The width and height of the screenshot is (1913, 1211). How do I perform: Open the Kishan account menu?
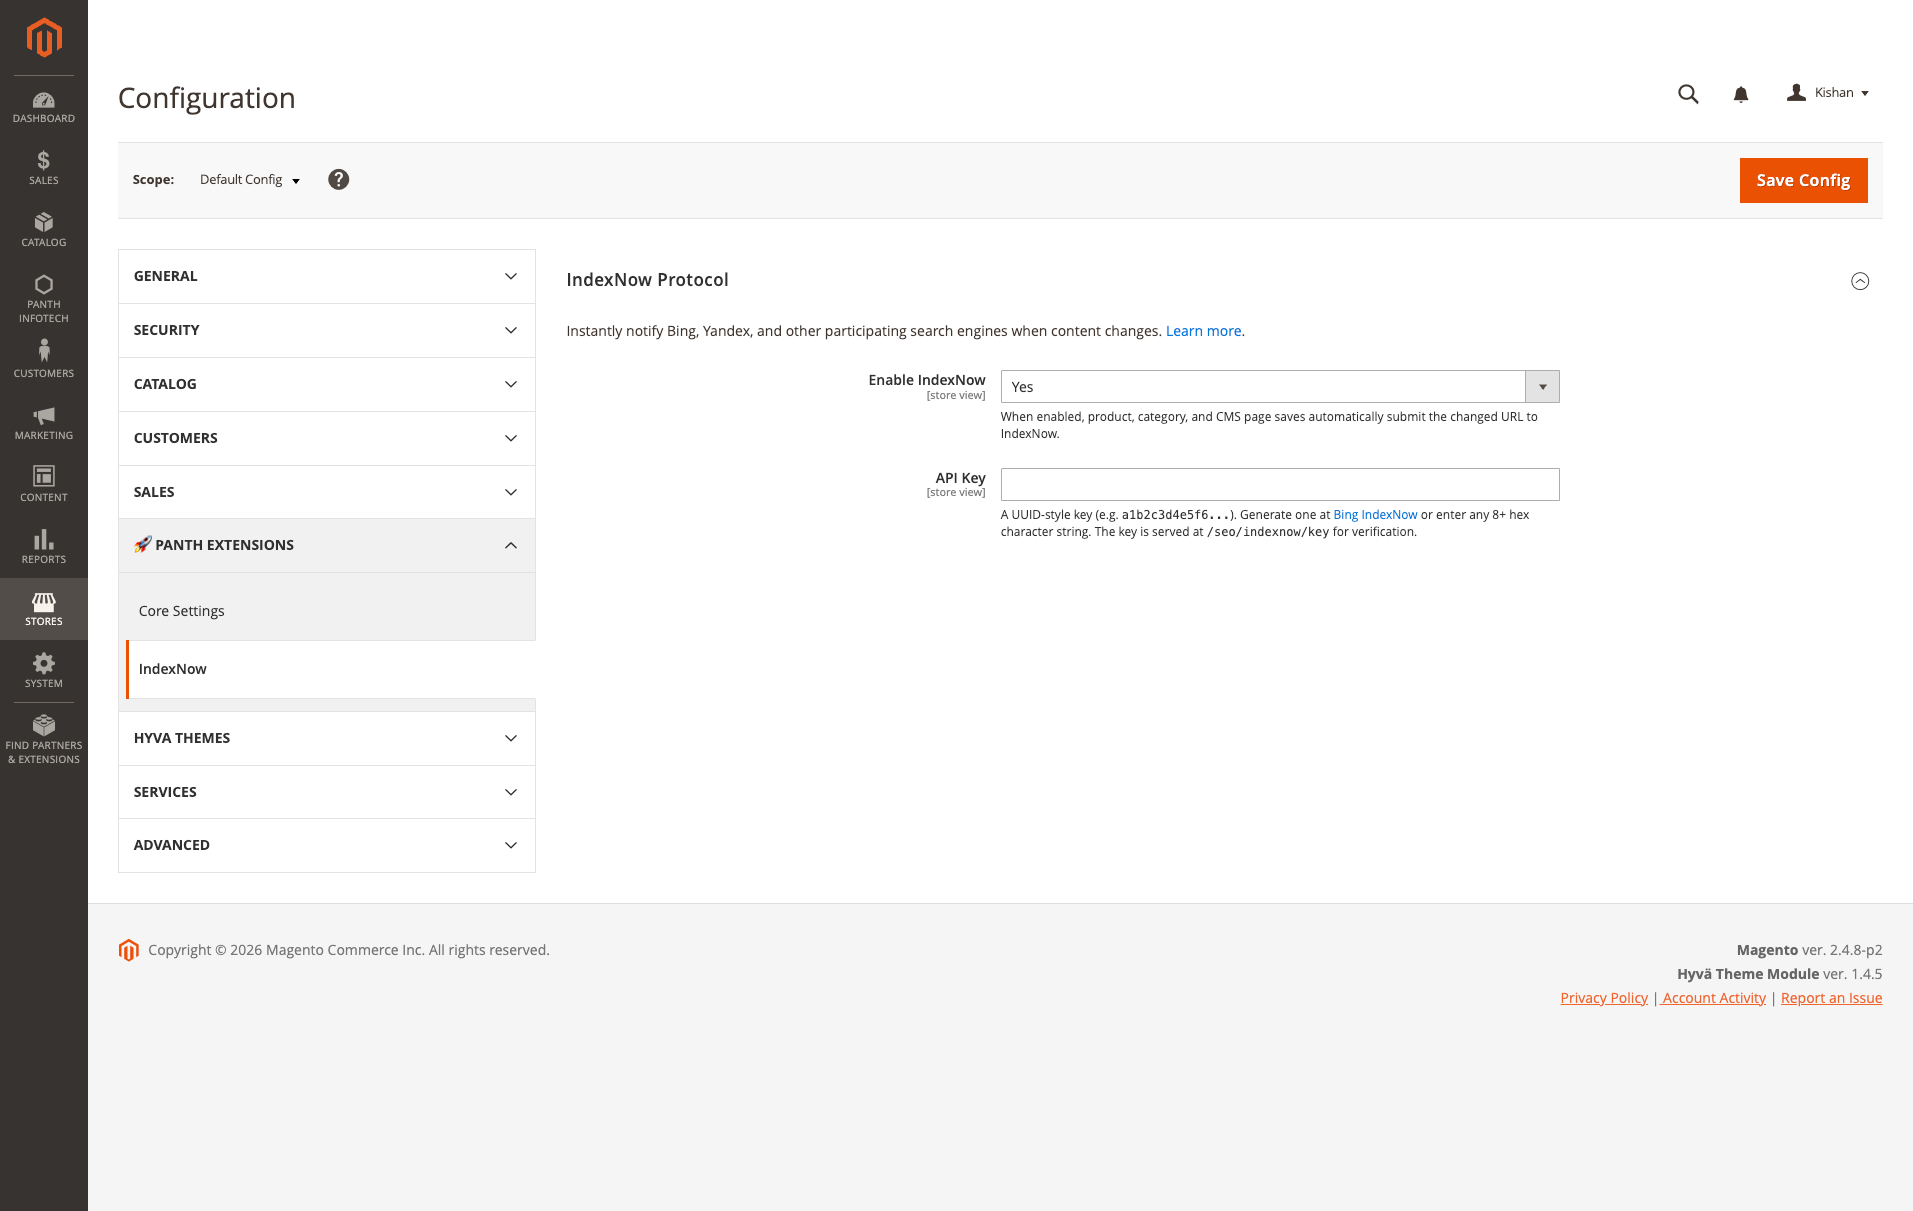[1828, 92]
